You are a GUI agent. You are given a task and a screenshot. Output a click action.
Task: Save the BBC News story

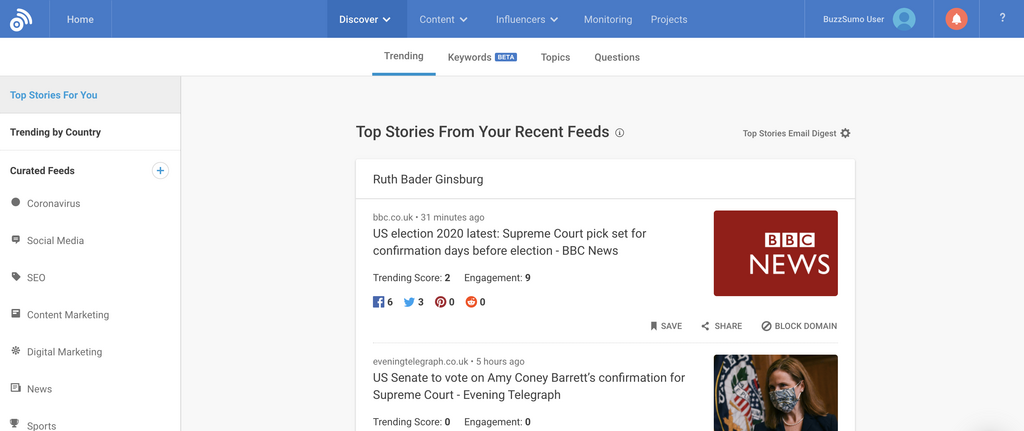point(666,326)
